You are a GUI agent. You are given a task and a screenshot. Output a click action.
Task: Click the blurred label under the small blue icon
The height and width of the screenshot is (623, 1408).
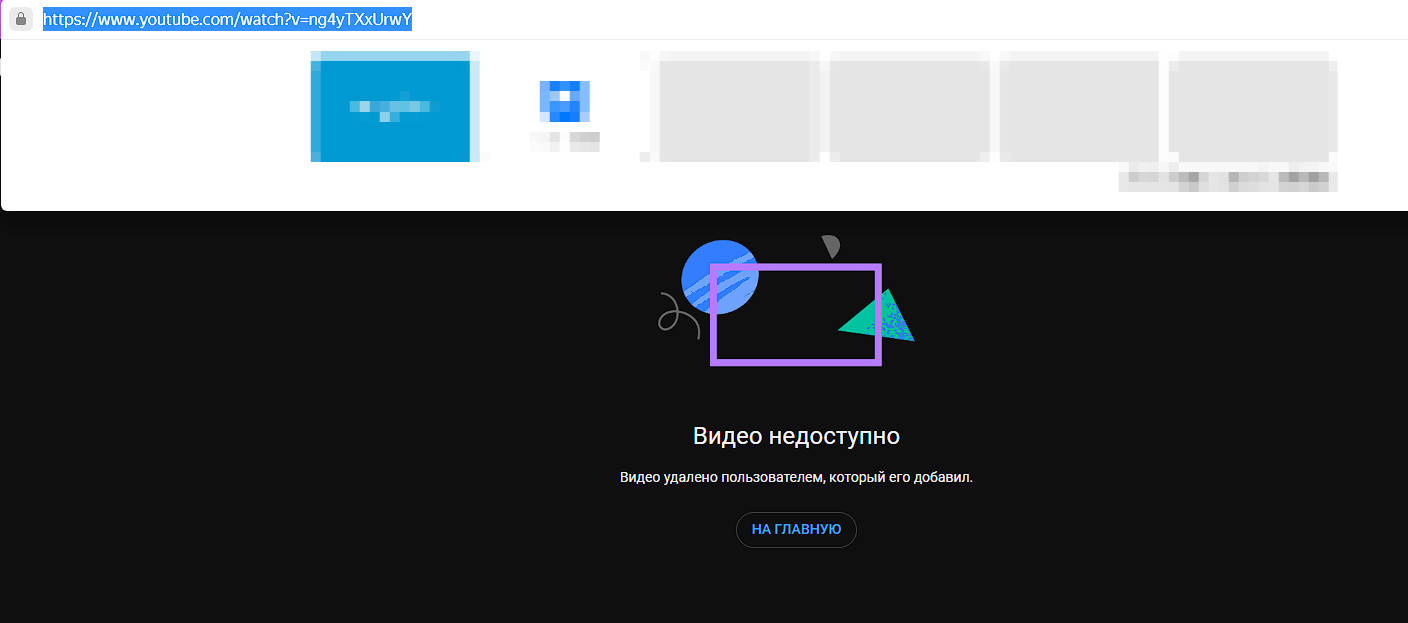[x=565, y=141]
